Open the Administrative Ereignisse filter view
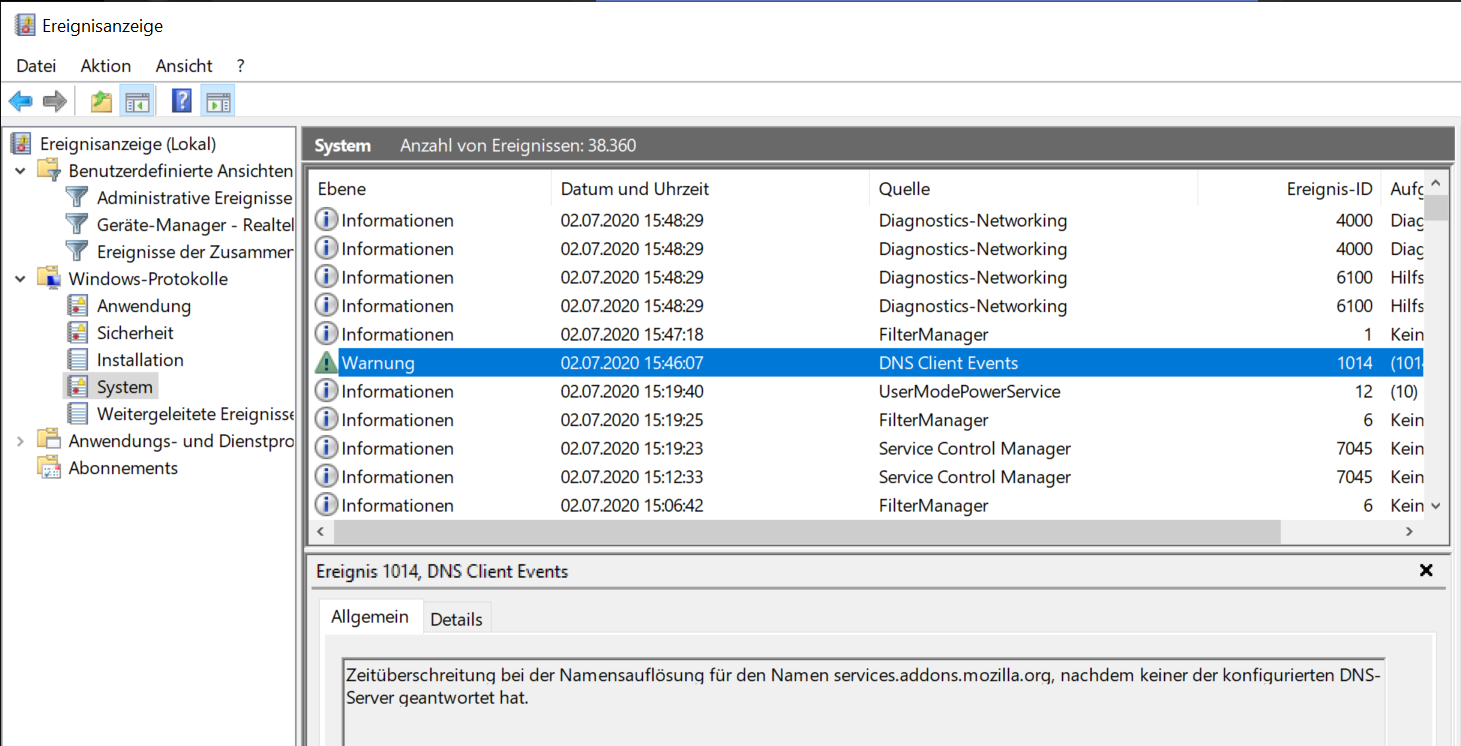Image resolution: width=1461 pixels, height=746 pixels. [194, 198]
